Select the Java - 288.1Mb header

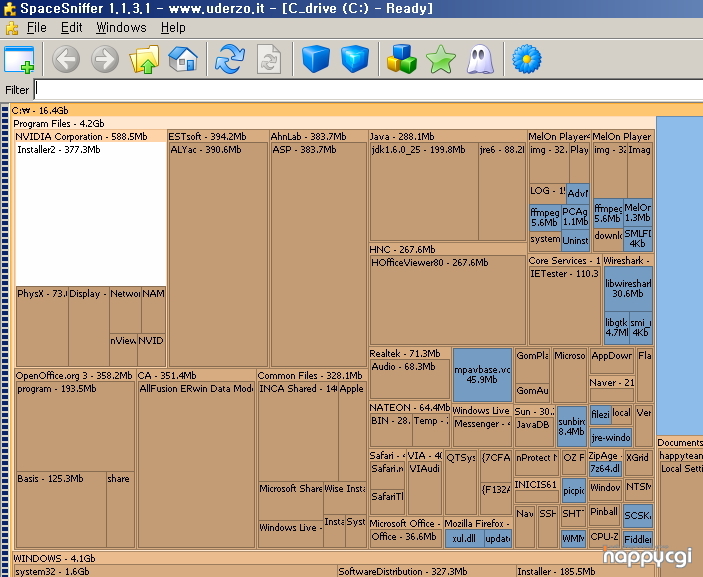(x=447, y=136)
